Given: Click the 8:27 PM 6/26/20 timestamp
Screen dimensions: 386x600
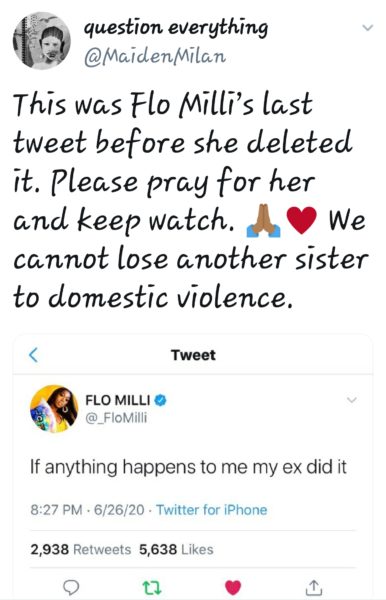Looking at the screenshot, I should (88, 510).
